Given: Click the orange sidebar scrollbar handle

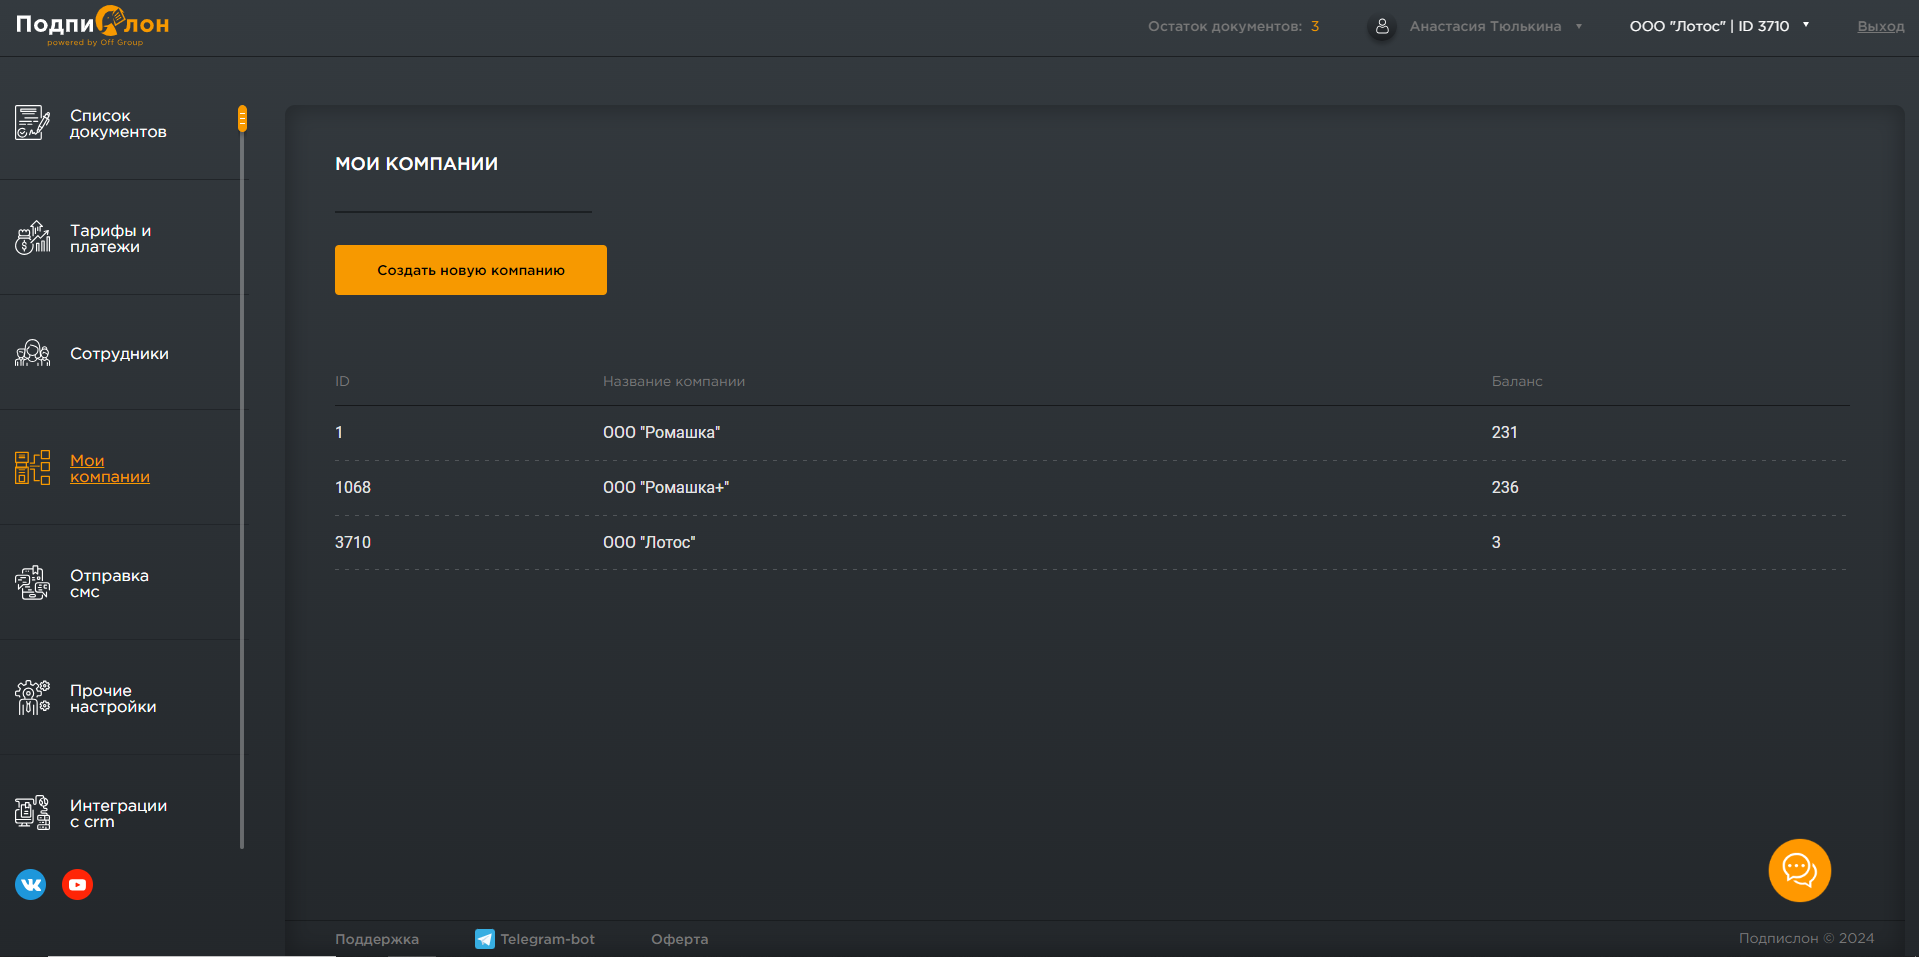Looking at the screenshot, I should pyautogui.click(x=242, y=119).
